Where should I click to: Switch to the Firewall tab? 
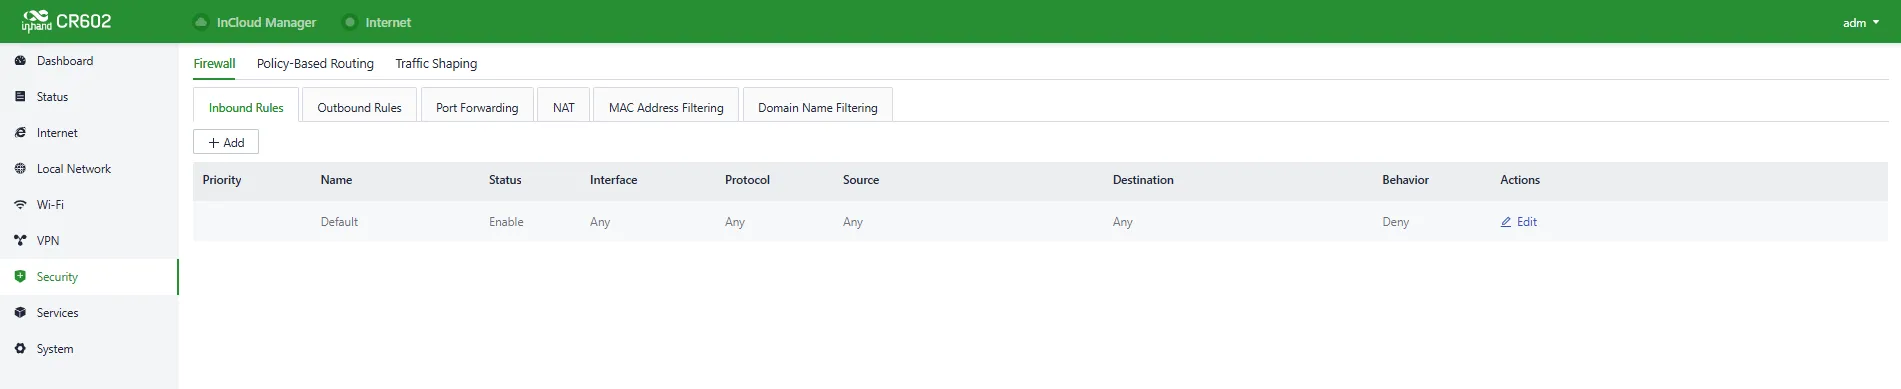click(x=214, y=63)
